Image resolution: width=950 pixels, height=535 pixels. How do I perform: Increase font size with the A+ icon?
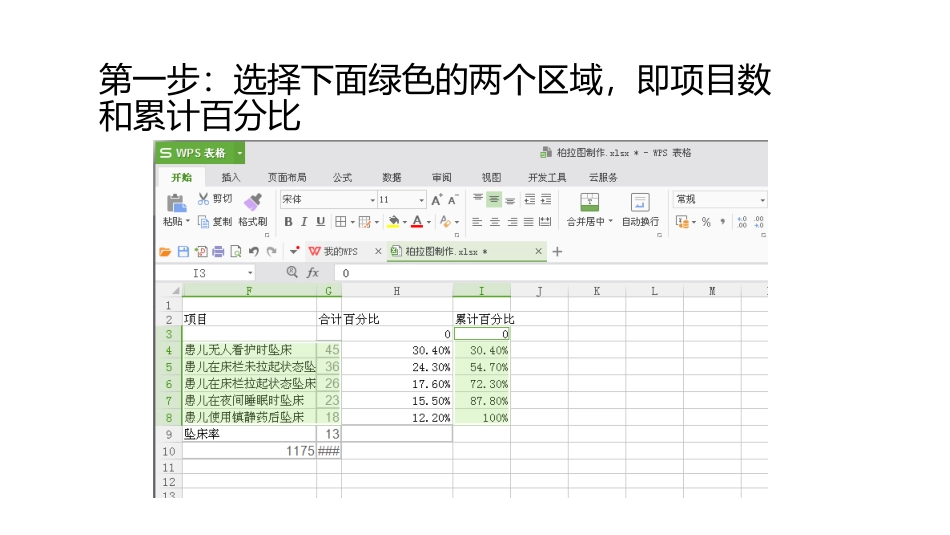(x=436, y=199)
